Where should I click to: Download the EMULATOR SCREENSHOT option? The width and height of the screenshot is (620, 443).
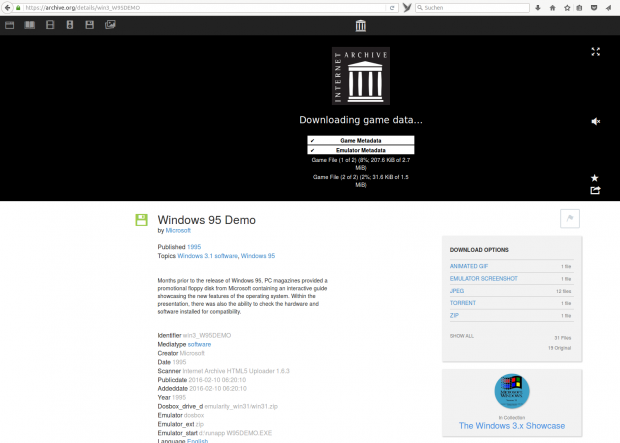click(x=484, y=278)
